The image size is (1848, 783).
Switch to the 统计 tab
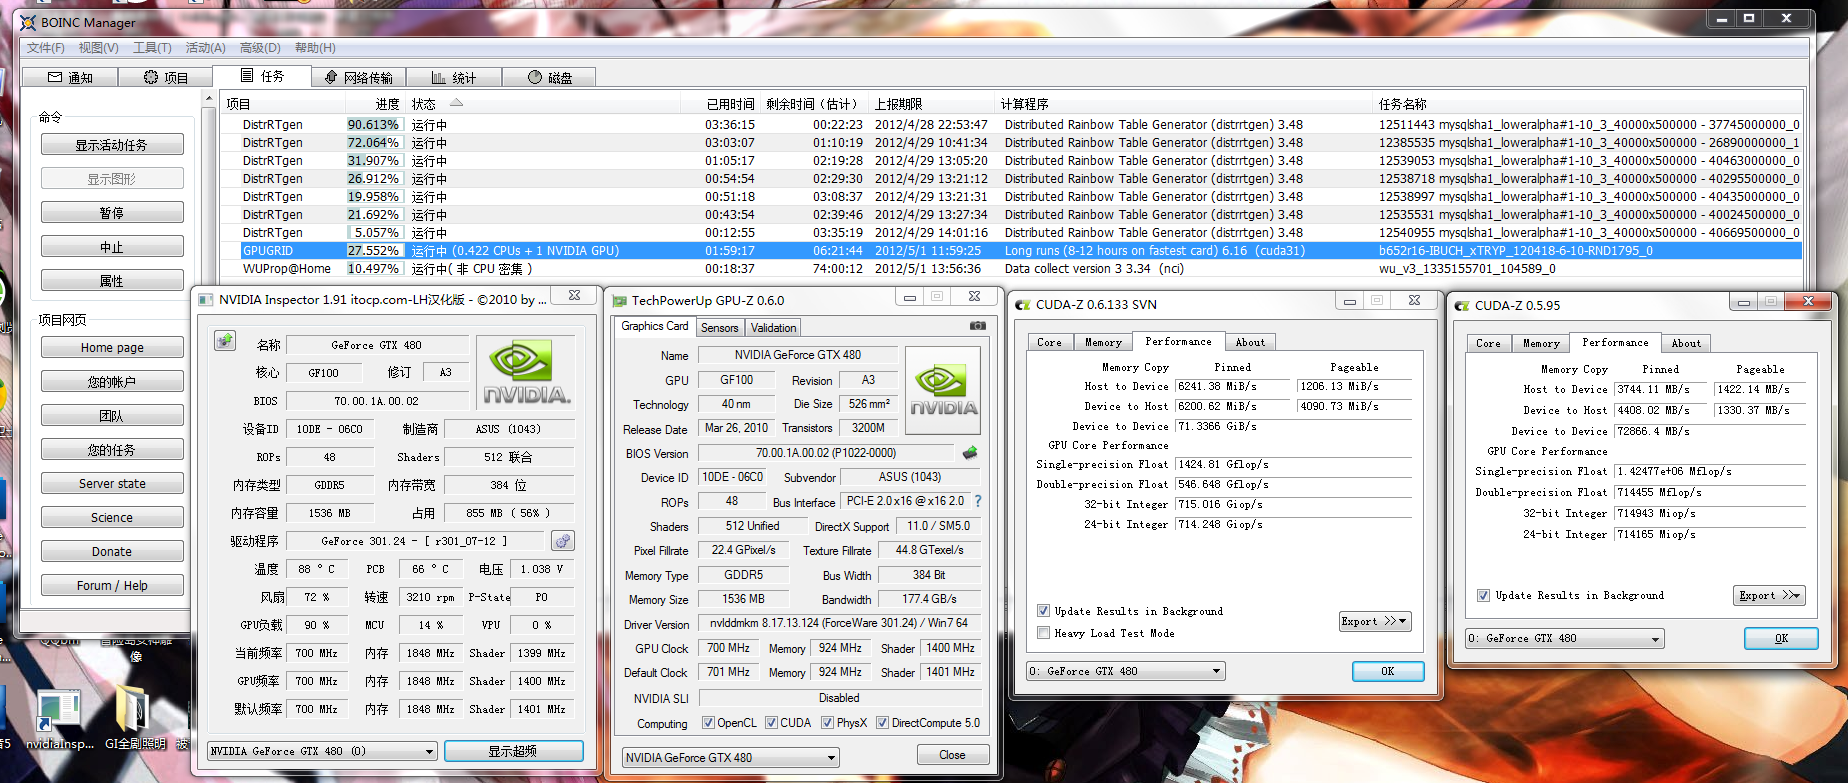click(453, 77)
